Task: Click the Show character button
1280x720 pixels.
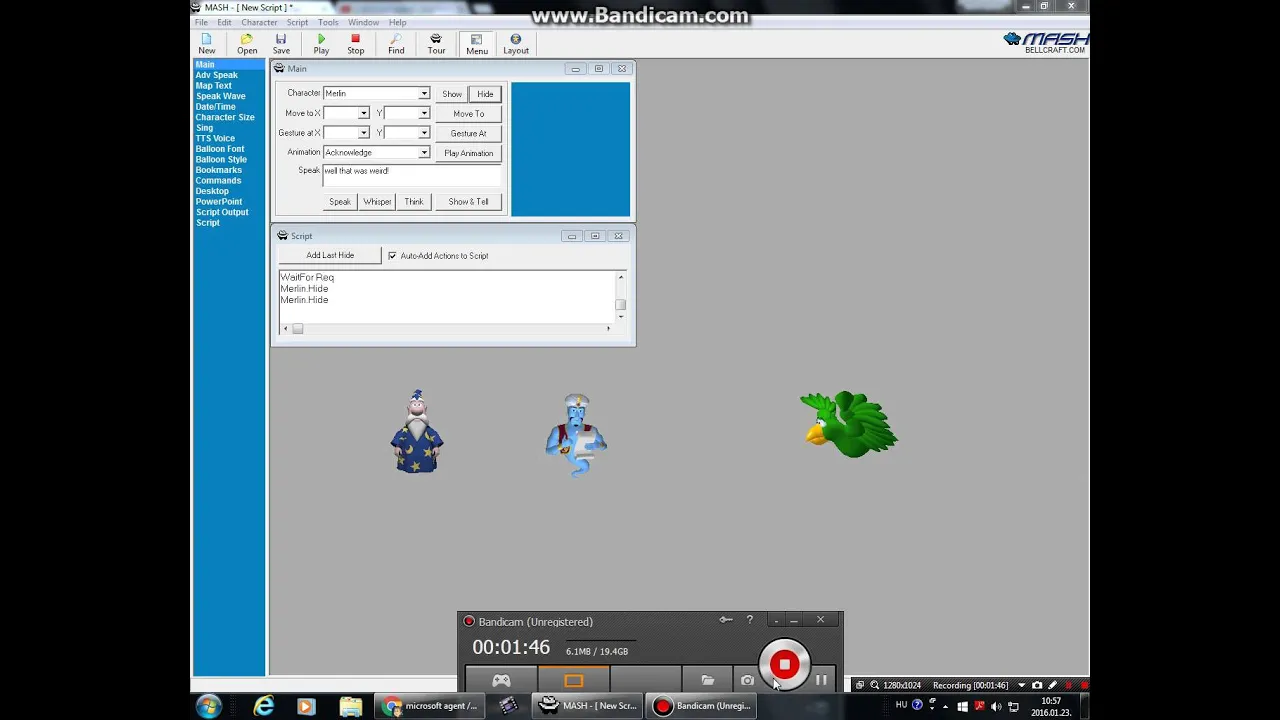Action: click(x=452, y=94)
